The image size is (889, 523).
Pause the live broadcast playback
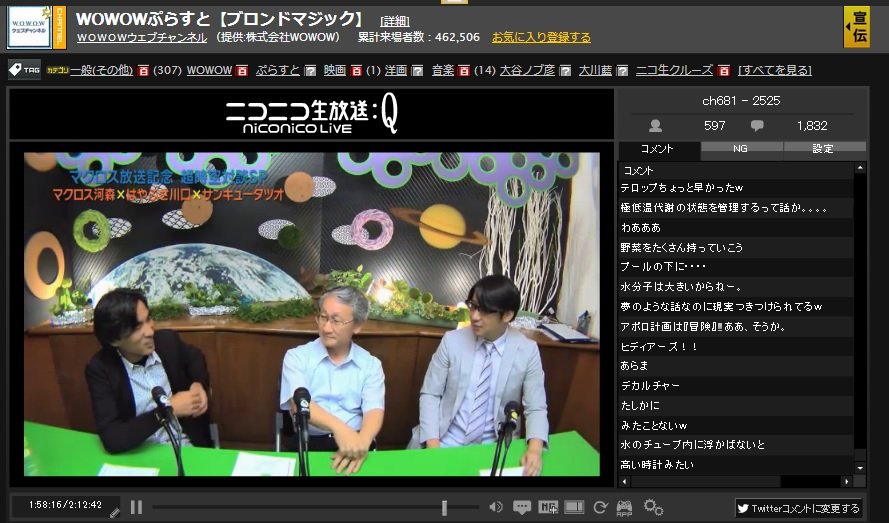click(136, 507)
